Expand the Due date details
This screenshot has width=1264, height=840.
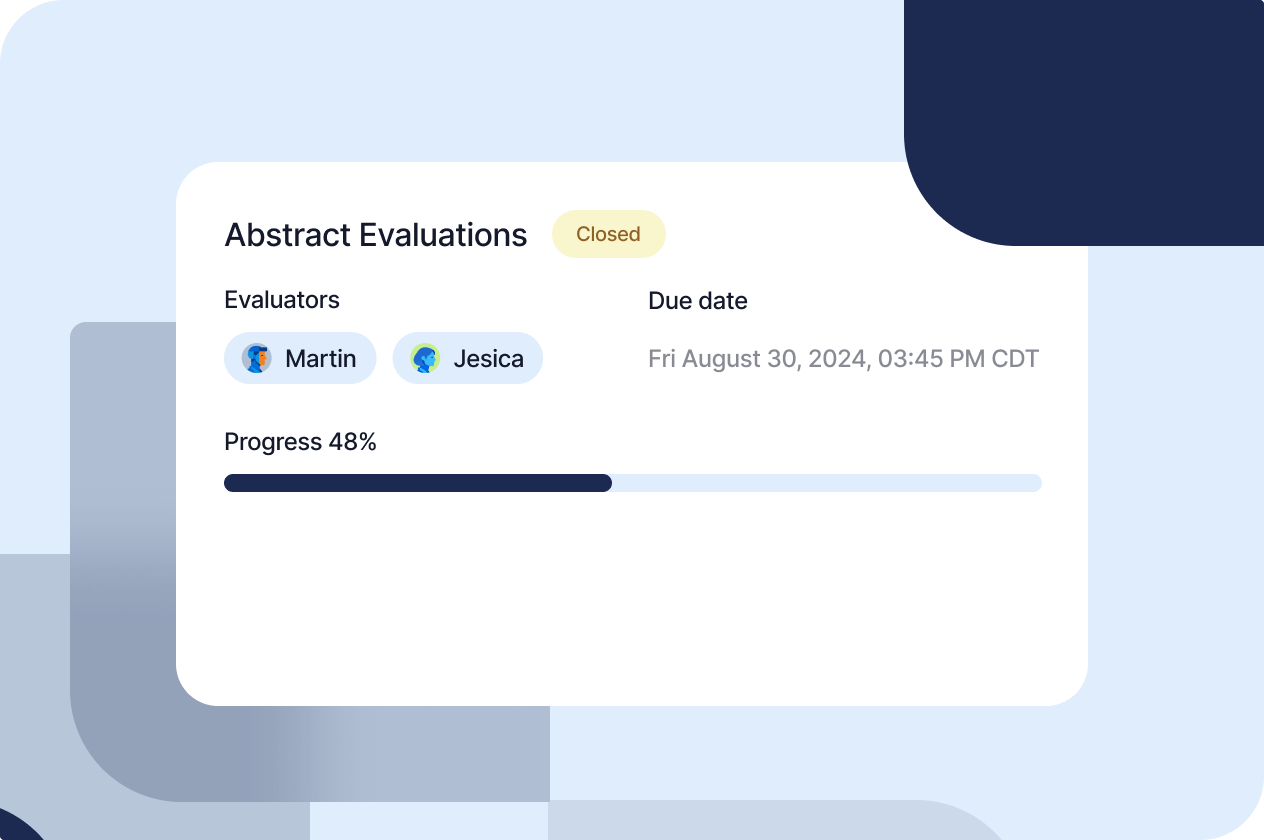click(x=698, y=300)
